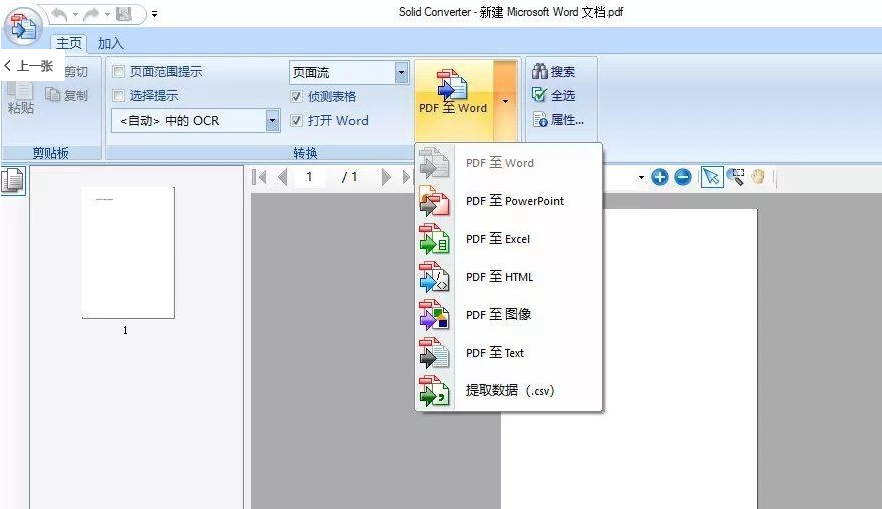Collapse the PDF 至 Word split-button arrow
This screenshot has width=882, height=509.
coord(505,101)
